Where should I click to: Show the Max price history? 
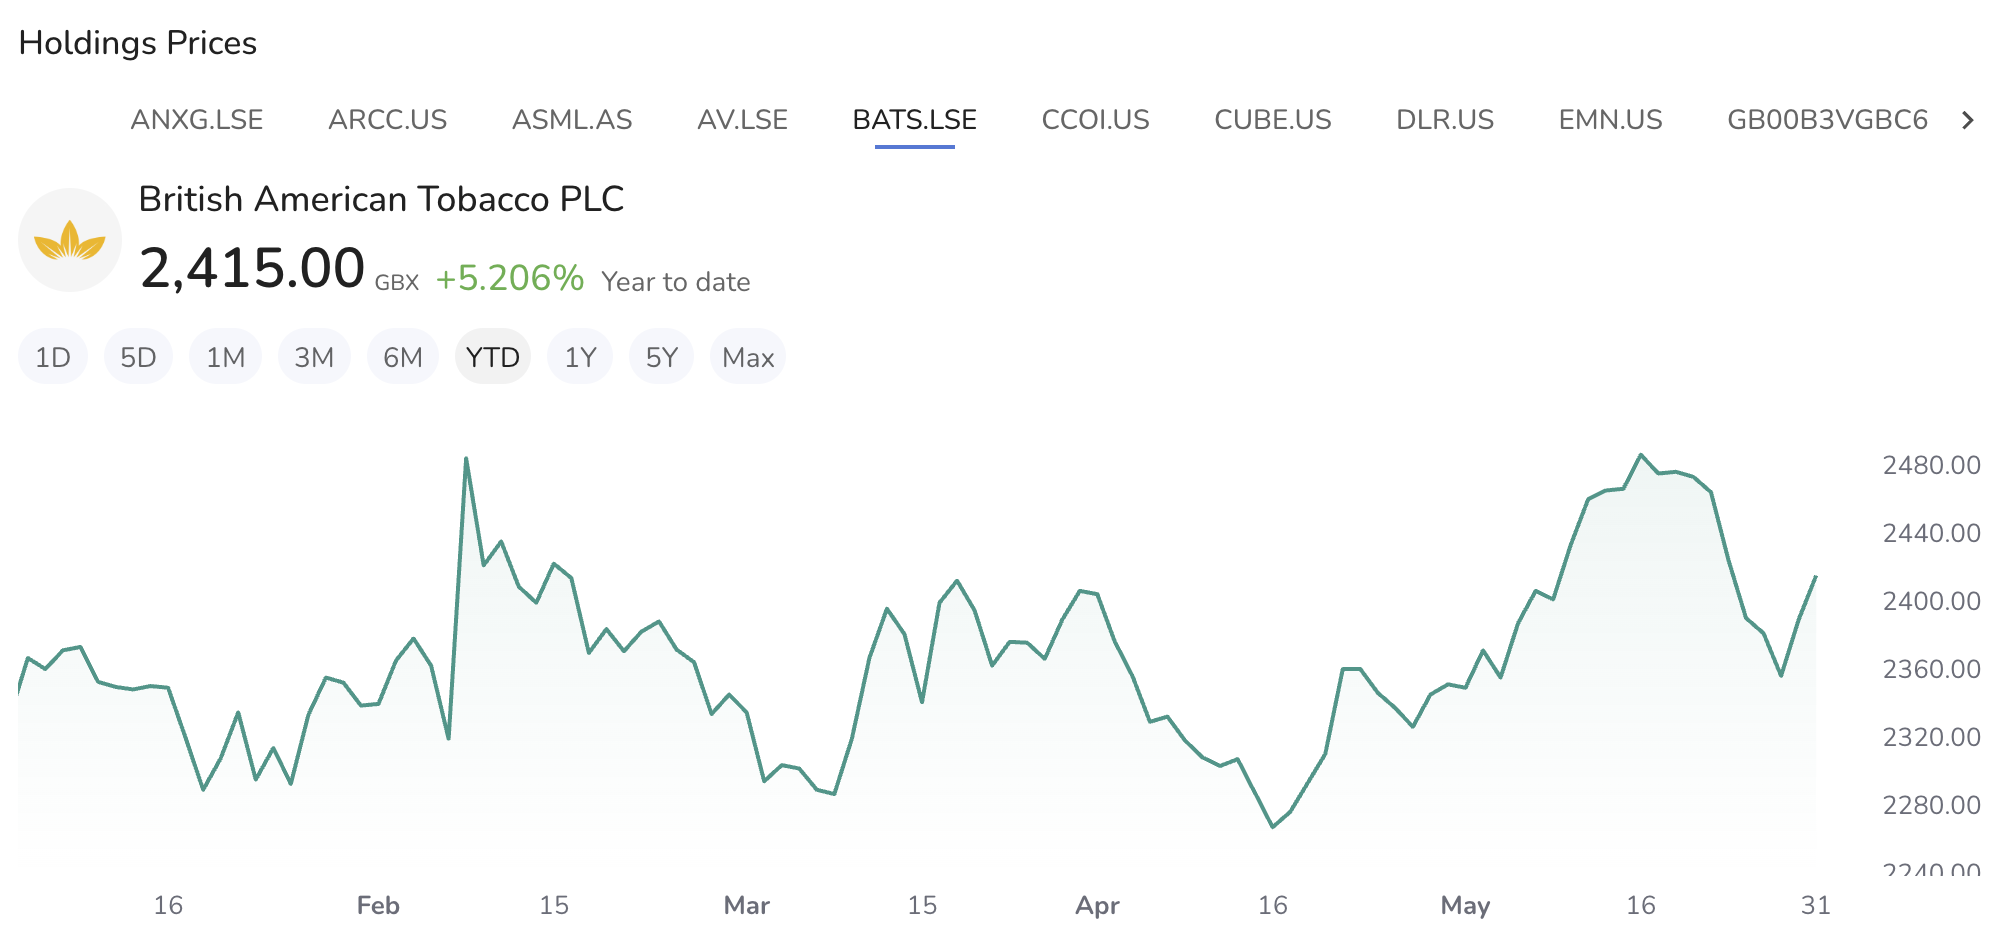[x=748, y=357]
